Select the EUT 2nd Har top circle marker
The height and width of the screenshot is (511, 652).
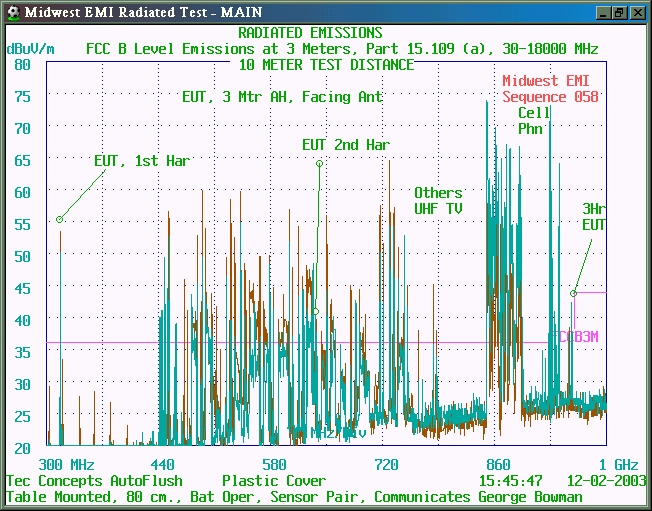point(319,163)
